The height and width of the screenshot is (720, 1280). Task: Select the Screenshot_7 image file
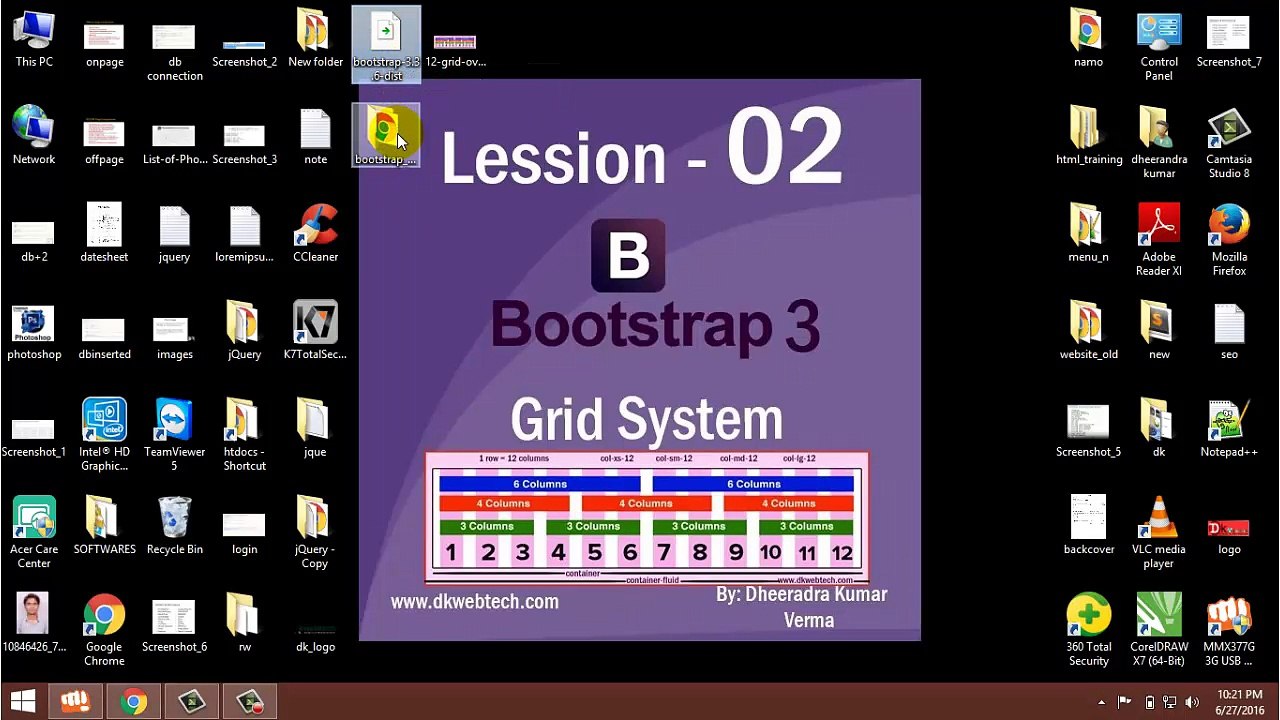click(x=1229, y=39)
